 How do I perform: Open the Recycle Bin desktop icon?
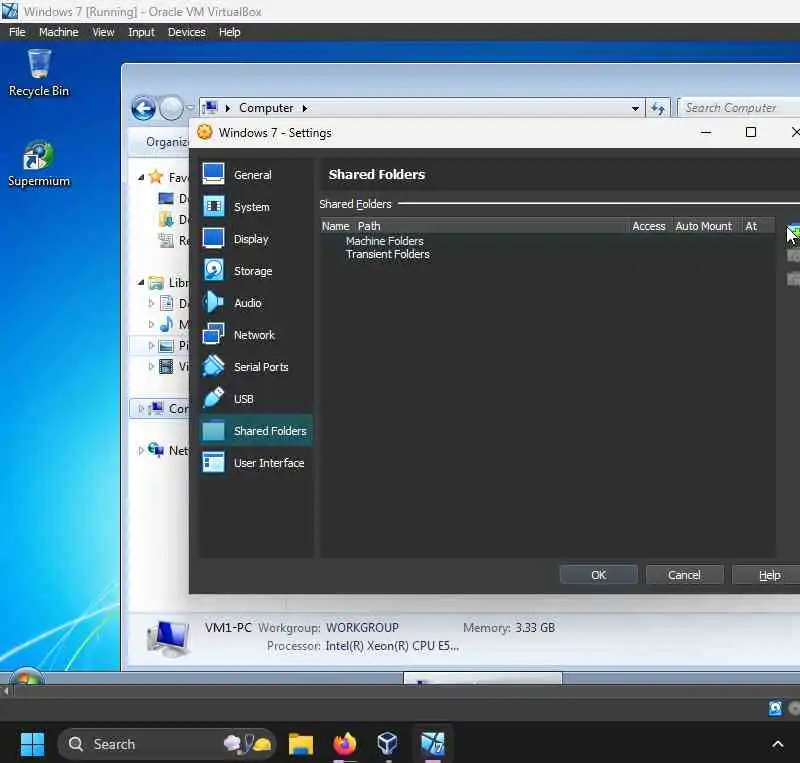pyautogui.click(x=39, y=73)
